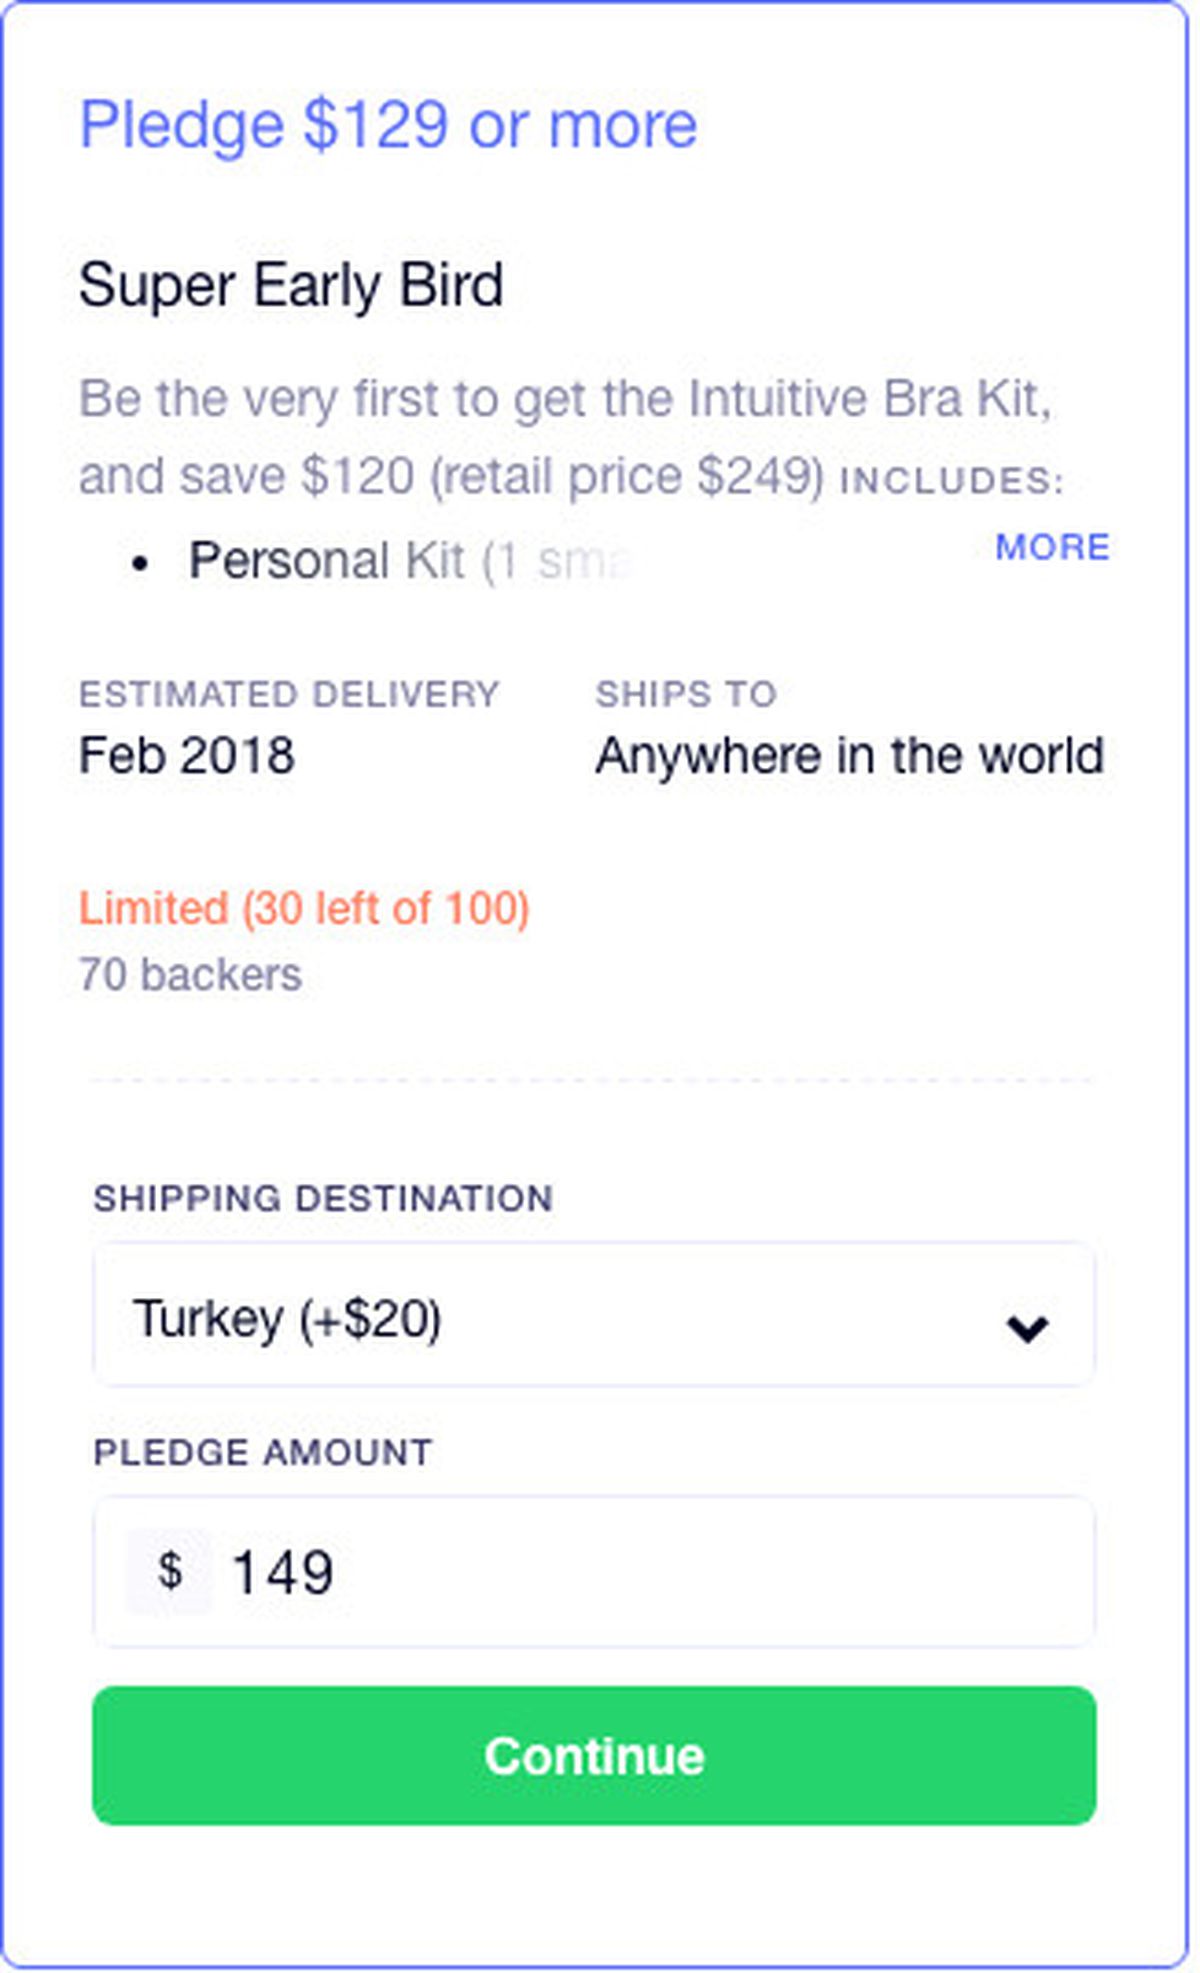Open the Shipping Destination dropdown
Image resolution: width=1200 pixels, height=1973 pixels.
594,1315
